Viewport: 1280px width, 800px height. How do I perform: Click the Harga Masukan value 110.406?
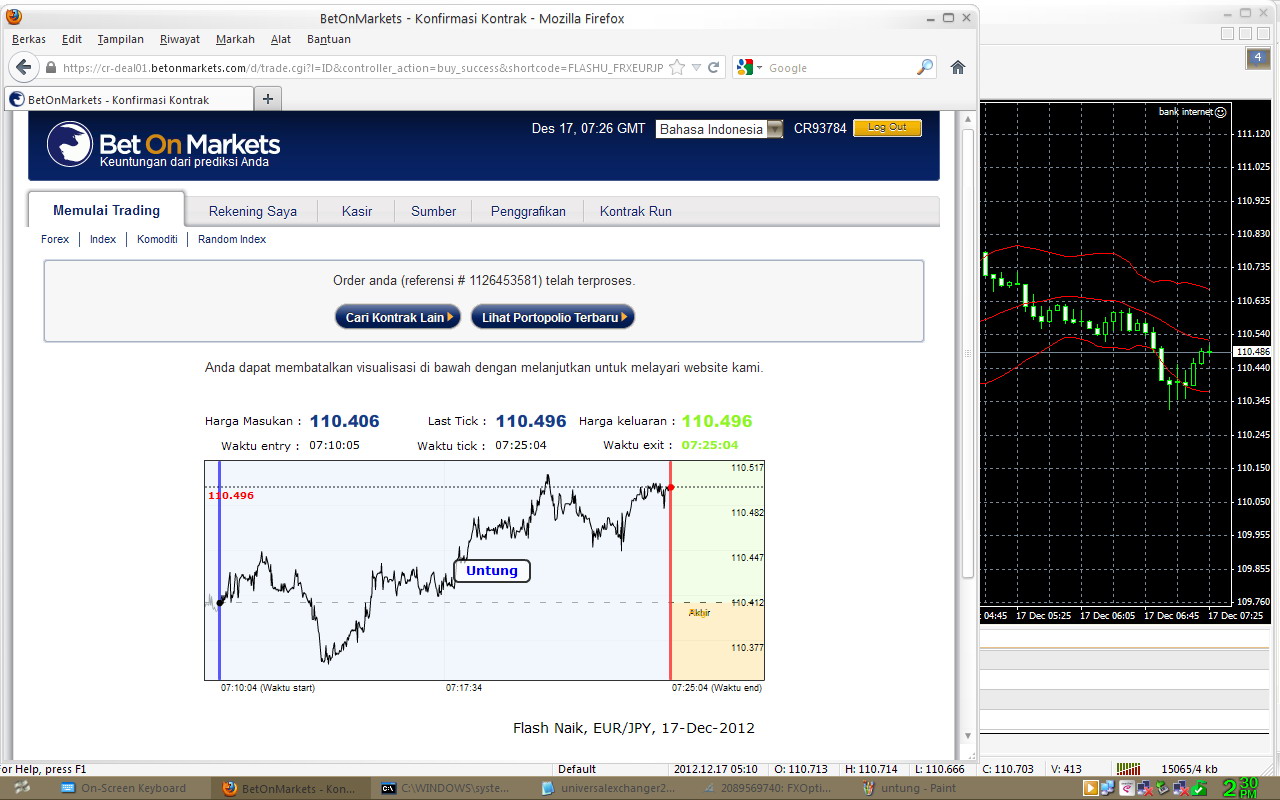click(x=344, y=421)
